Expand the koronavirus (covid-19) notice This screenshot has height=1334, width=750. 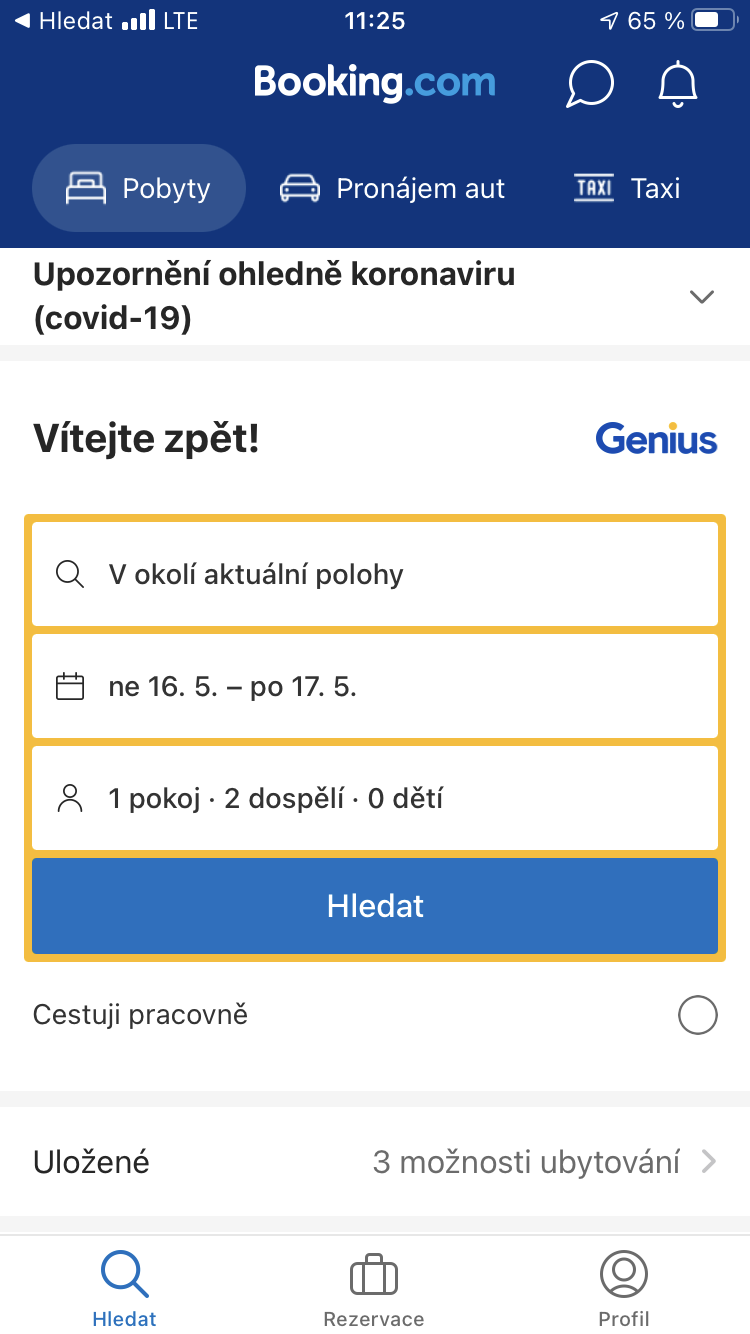702,296
